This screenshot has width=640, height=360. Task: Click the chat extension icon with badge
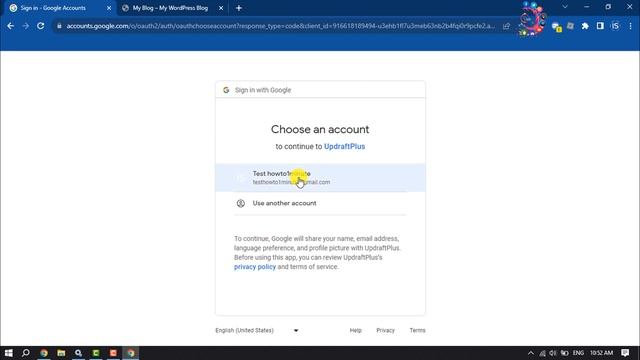[556, 27]
